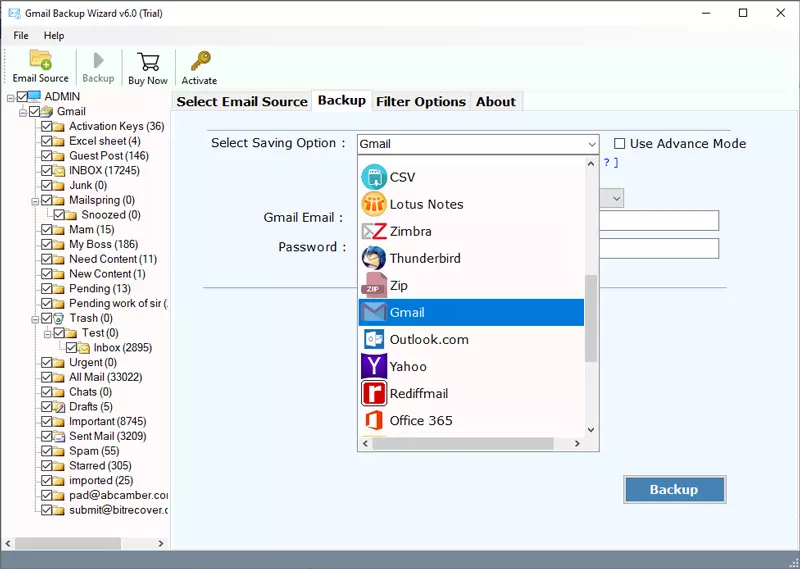Toggle the My Boss (186) checkbox
Screen dimensions: 800x569
tap(46, 244)
